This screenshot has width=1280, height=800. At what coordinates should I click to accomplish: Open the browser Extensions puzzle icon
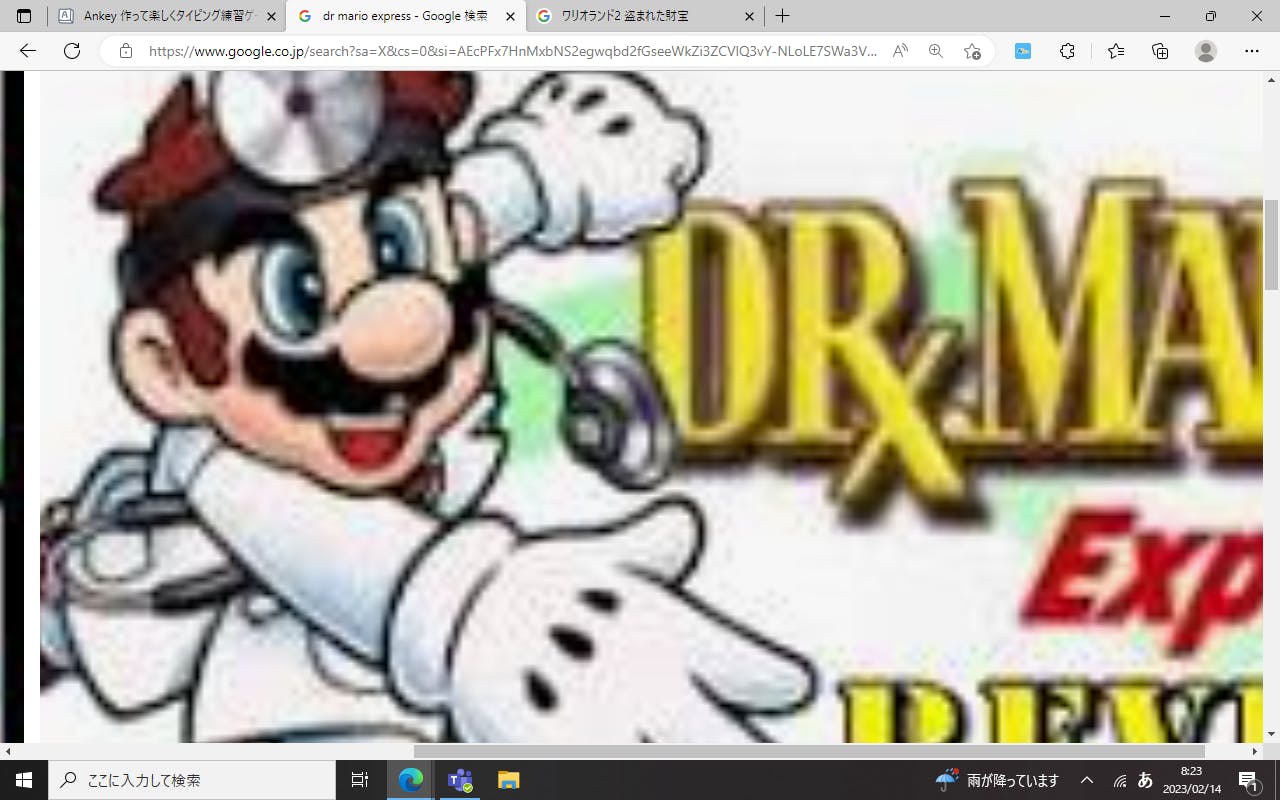pos(1067,51)
